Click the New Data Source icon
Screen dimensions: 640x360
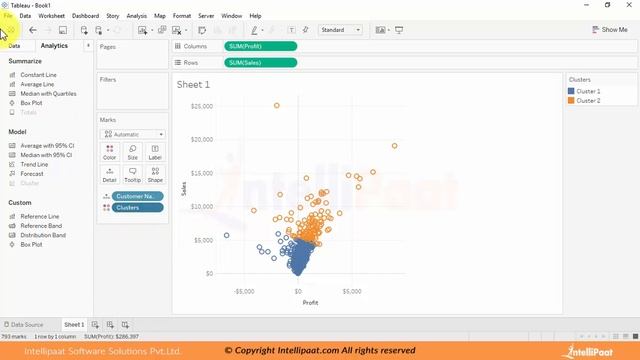pos(84,30)
